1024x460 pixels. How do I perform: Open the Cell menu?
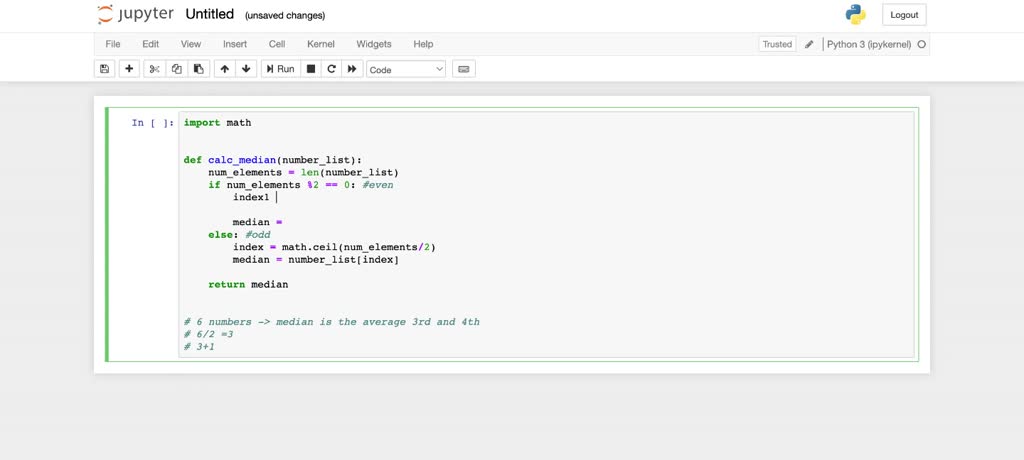277,44
